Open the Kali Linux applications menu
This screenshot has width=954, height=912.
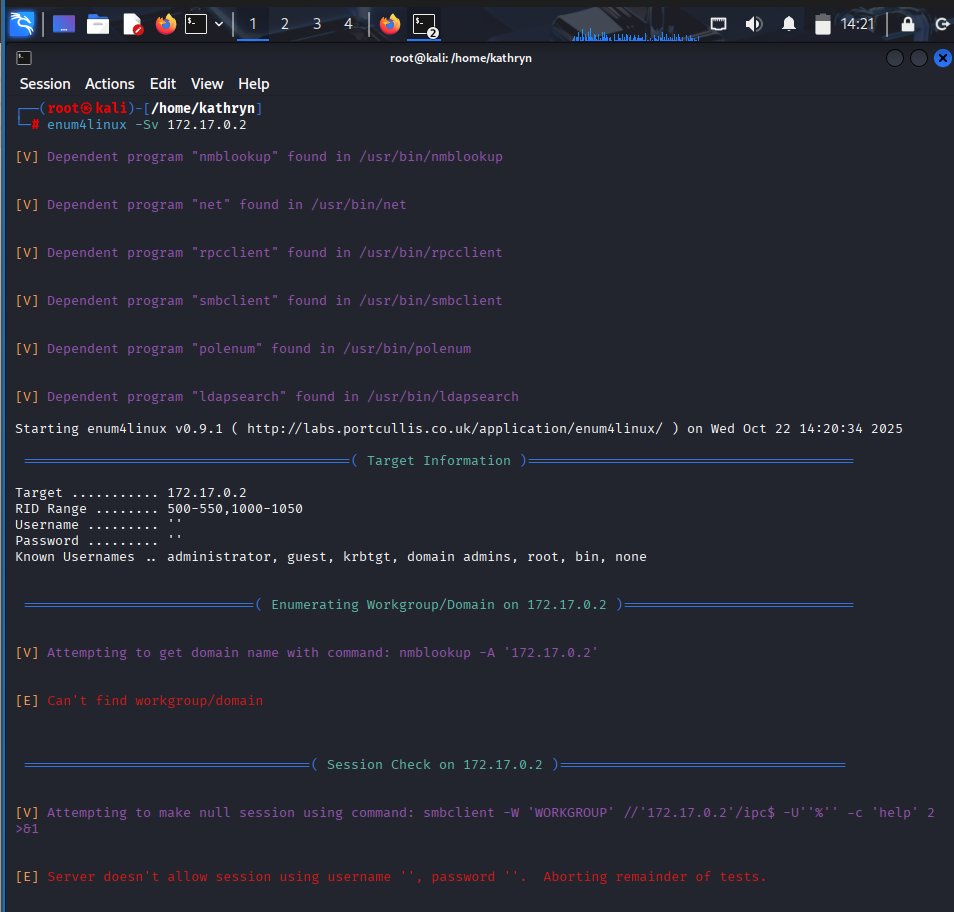pos(20,23)
